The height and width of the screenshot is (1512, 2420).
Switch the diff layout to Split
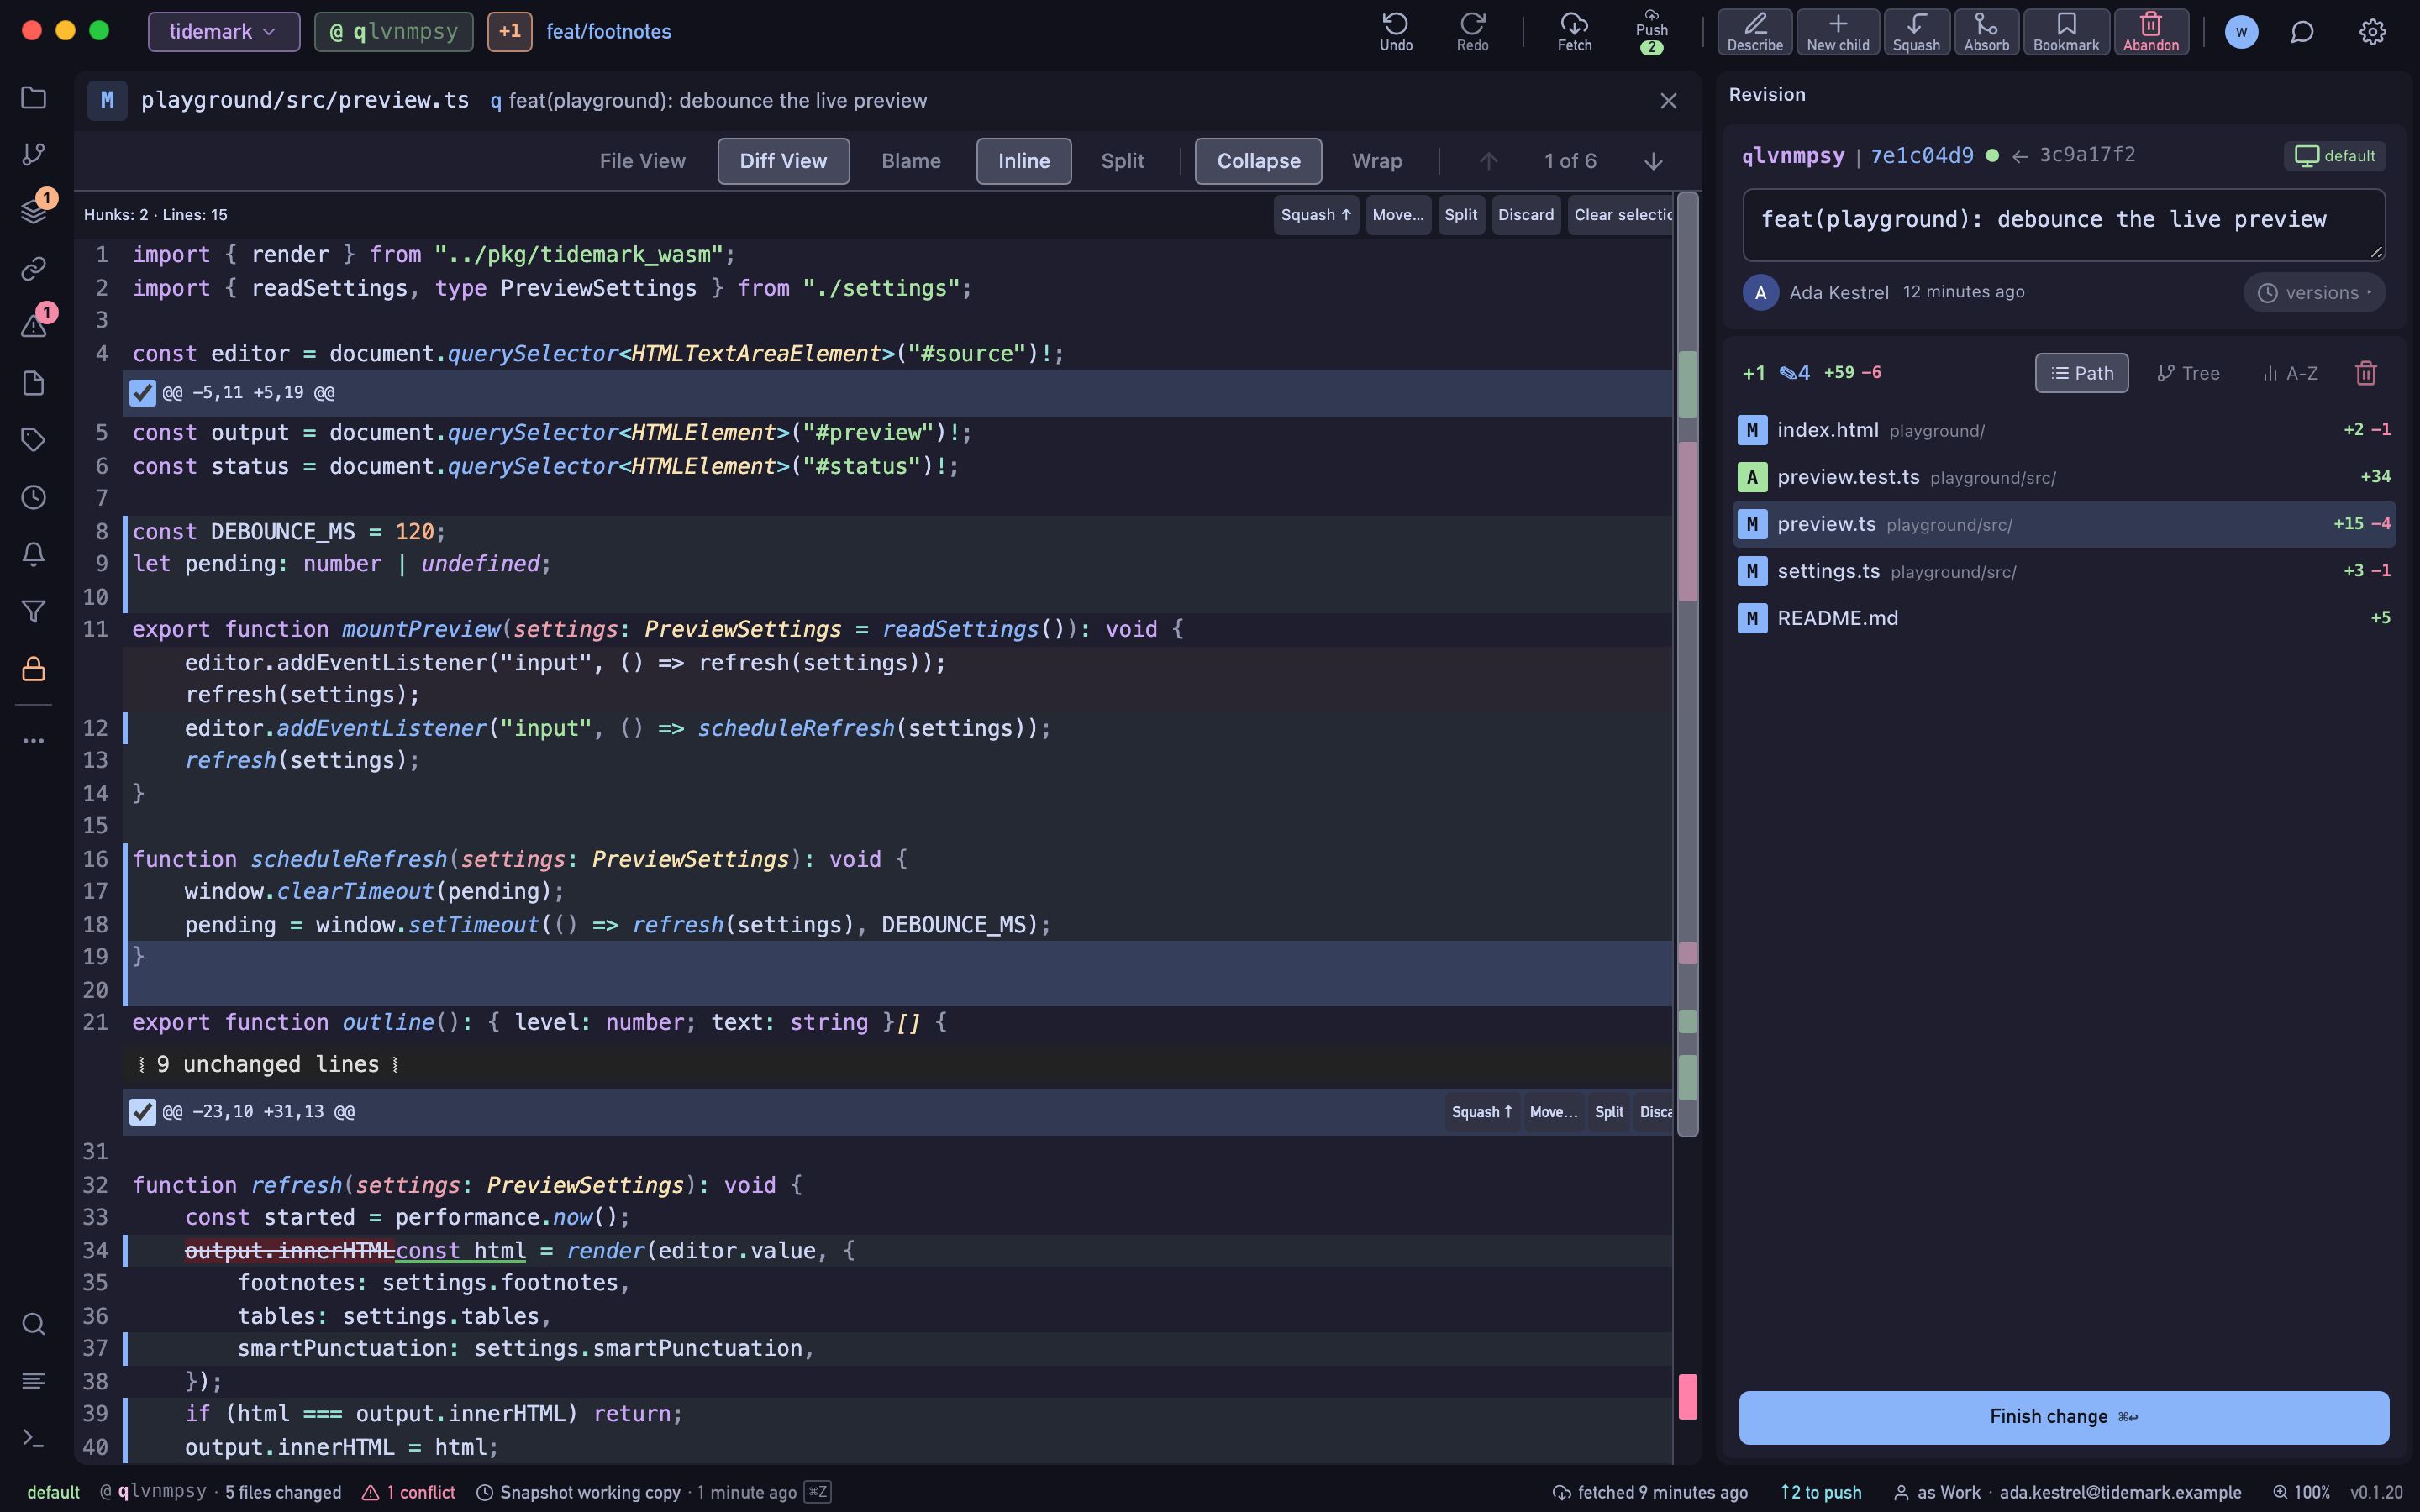[x=1122, y=161]
